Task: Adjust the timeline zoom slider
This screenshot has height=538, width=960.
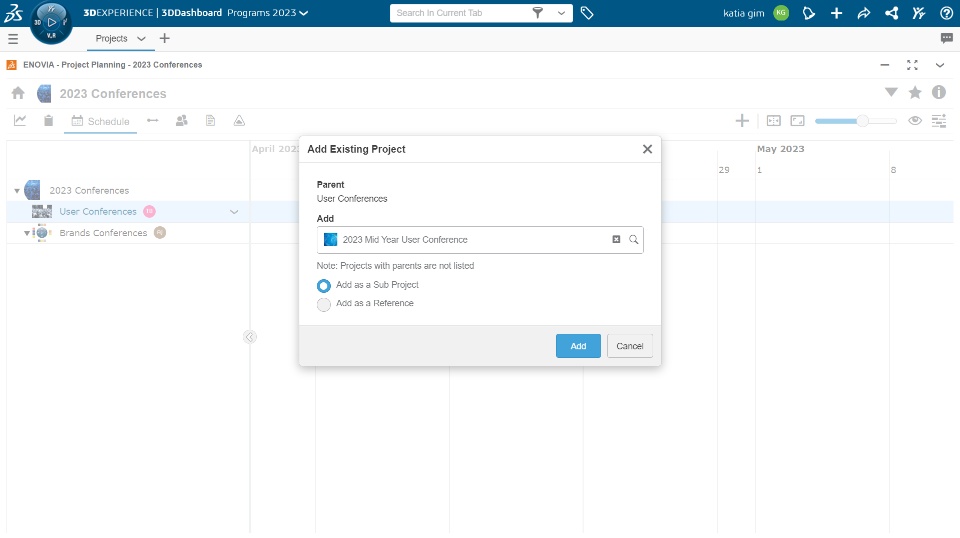Action: (861, 121)
